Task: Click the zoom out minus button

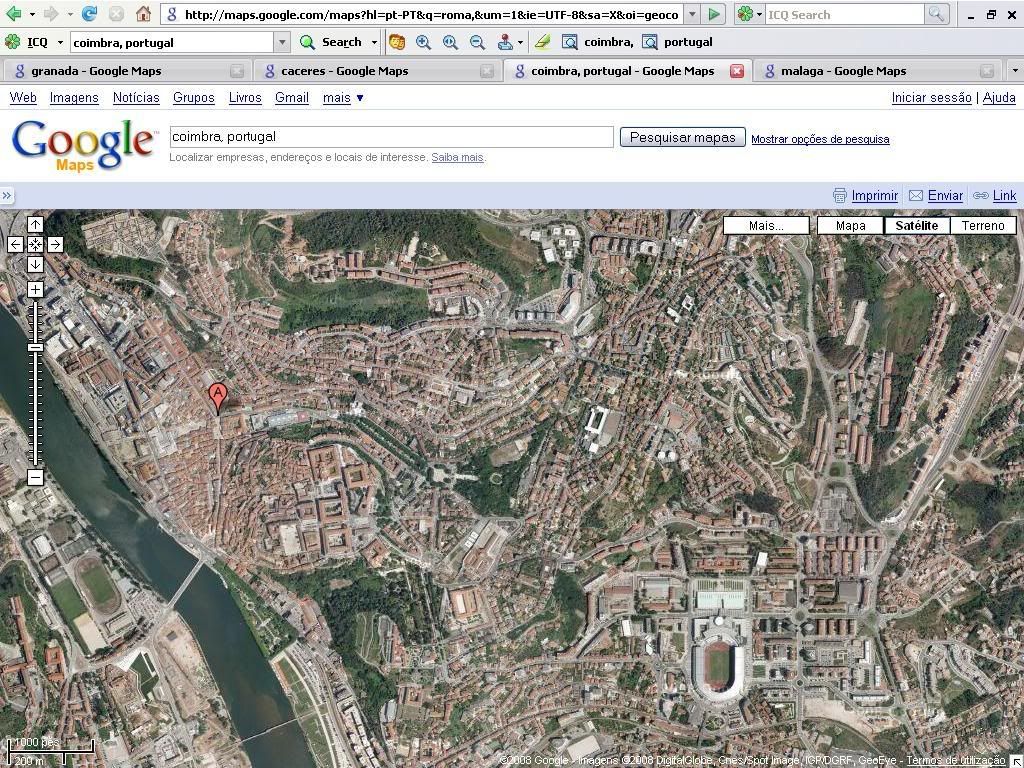Action: click(35, 477)
